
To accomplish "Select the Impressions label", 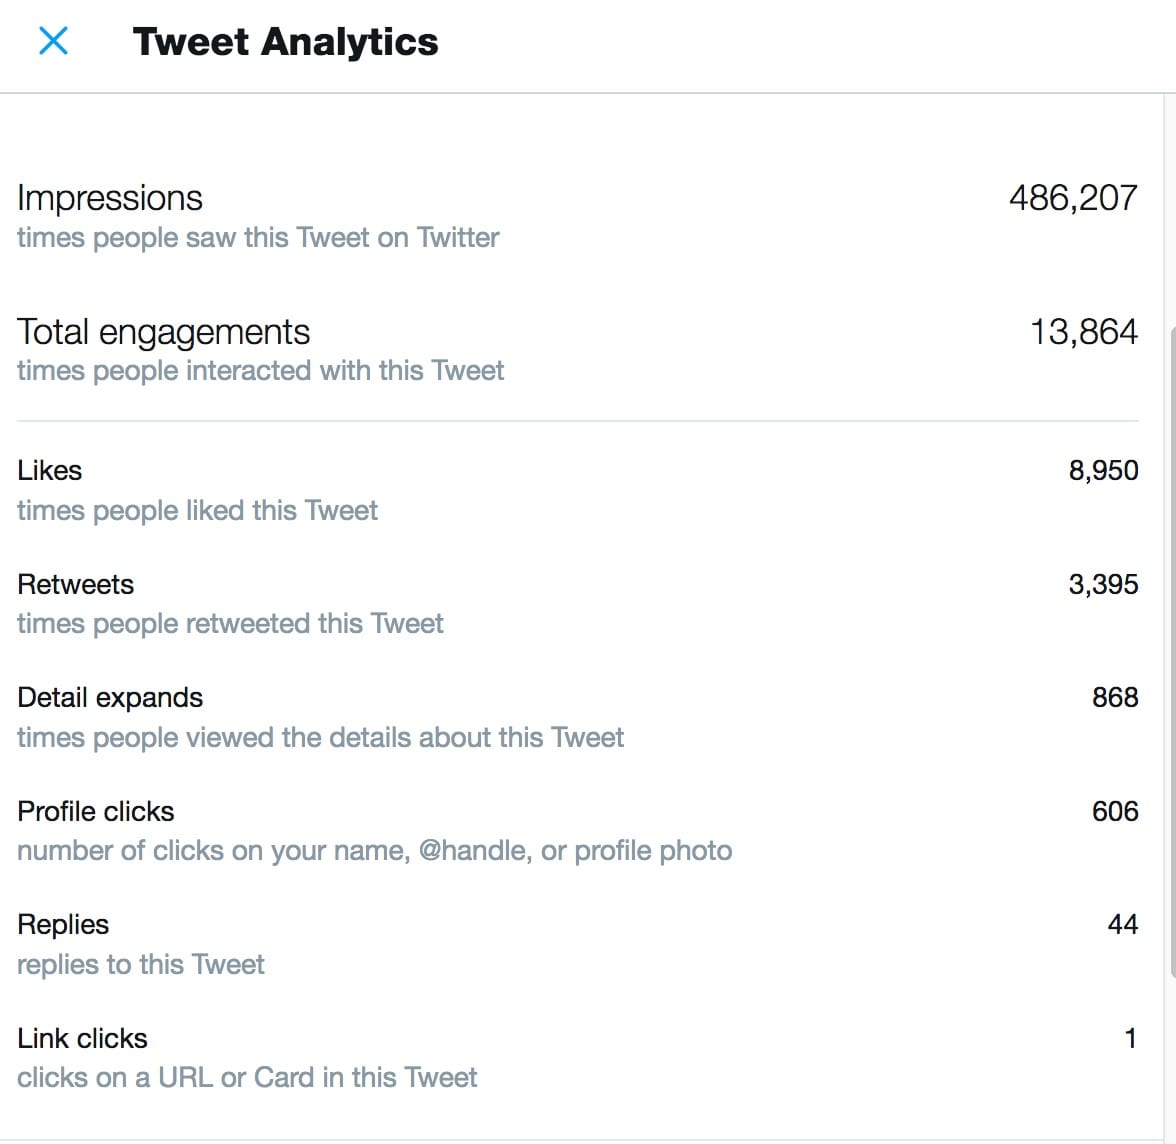I will pyautogui.click(x=110, y=198).
